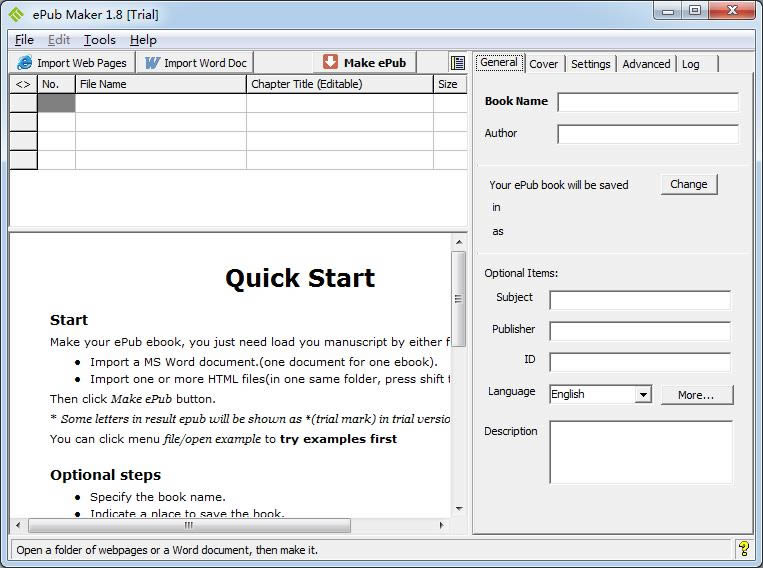Click the Chapter Title (Editable) column header

pos(340,84)
